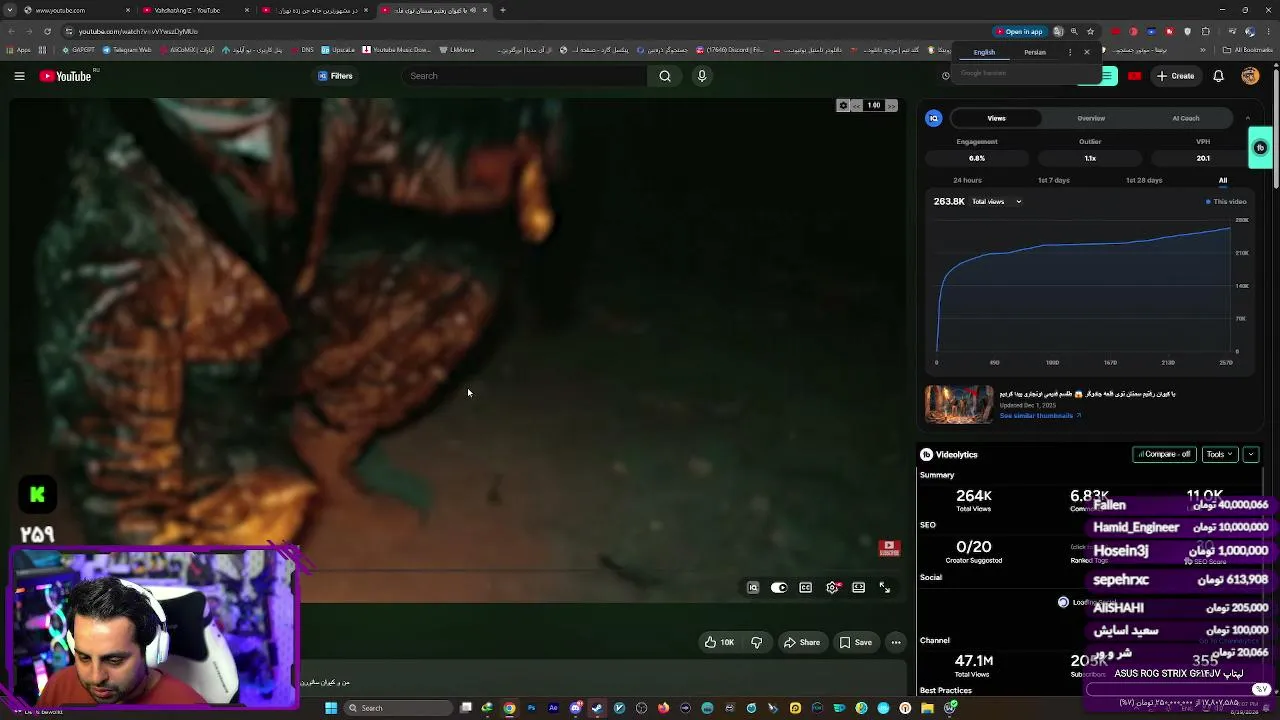Open the browser zoom magnifier icon
Viewport: 1280px width, 720px height.
(x=1074, y=31)
